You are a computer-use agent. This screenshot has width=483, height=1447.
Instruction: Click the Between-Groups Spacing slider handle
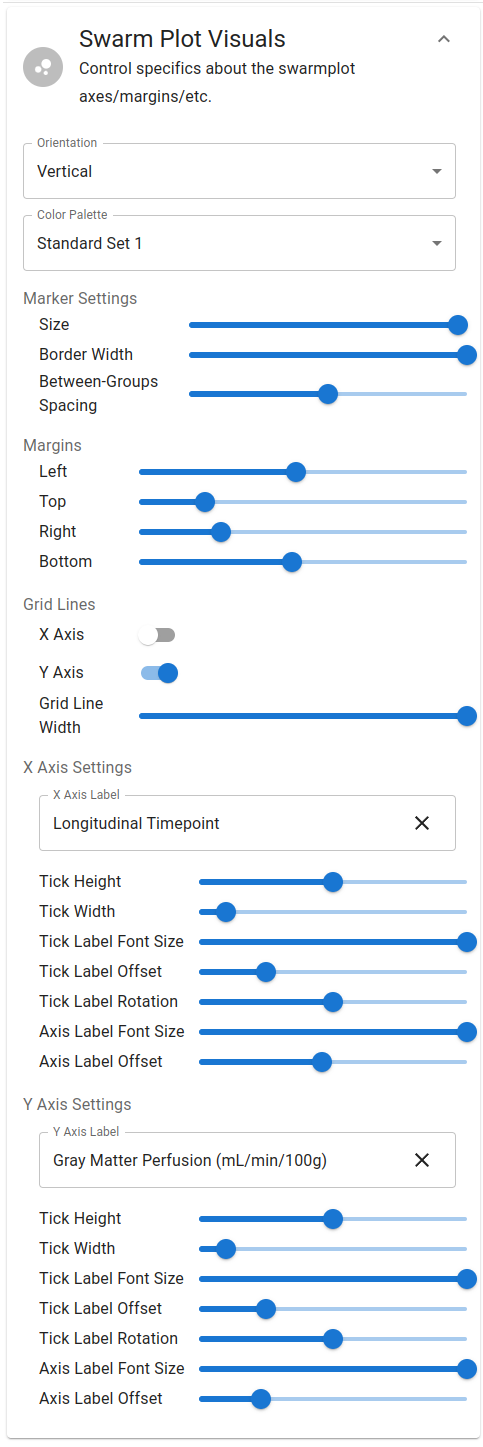tap(328, 394)
